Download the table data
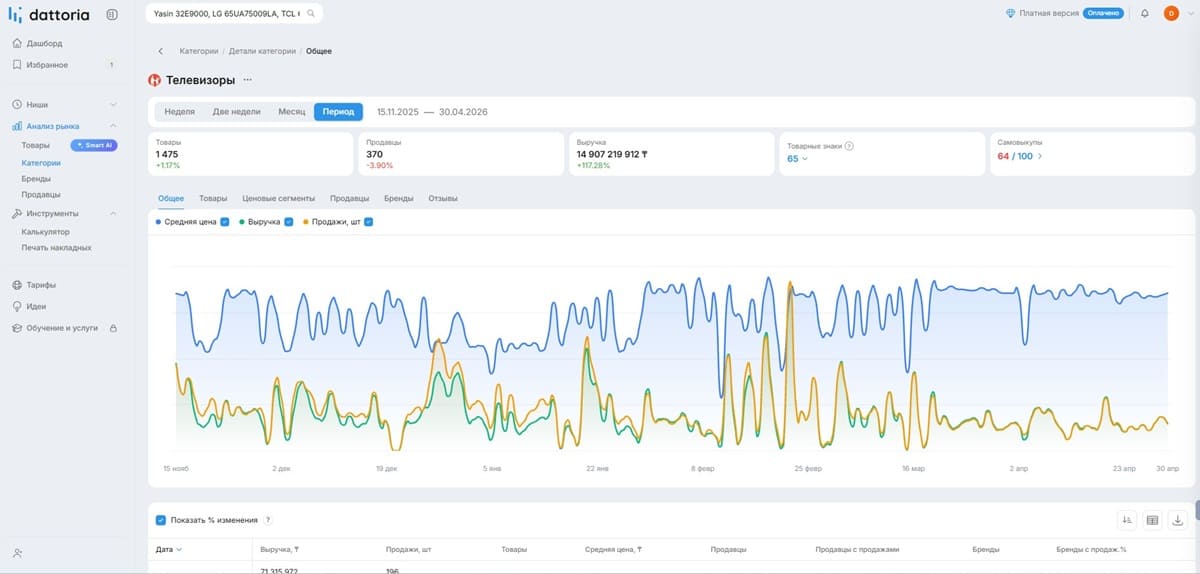This screenshot has height=574, width=1200. (x=1177, y=520)
